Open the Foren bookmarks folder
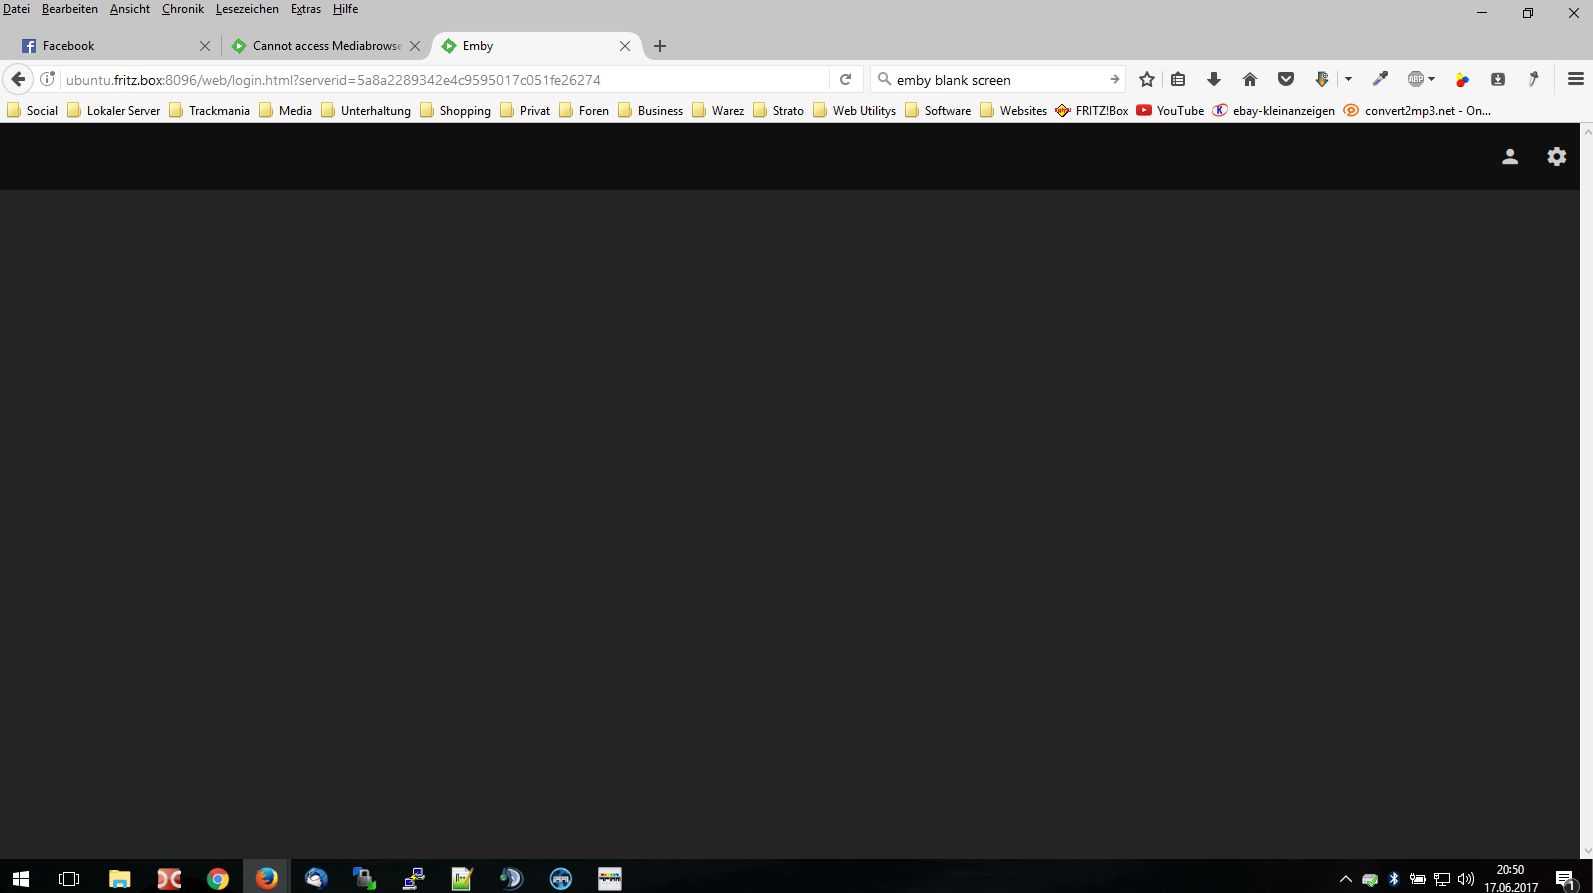The width and height of the screenshot is (1593, 893). pyautogui.click(x=584, y=111)
